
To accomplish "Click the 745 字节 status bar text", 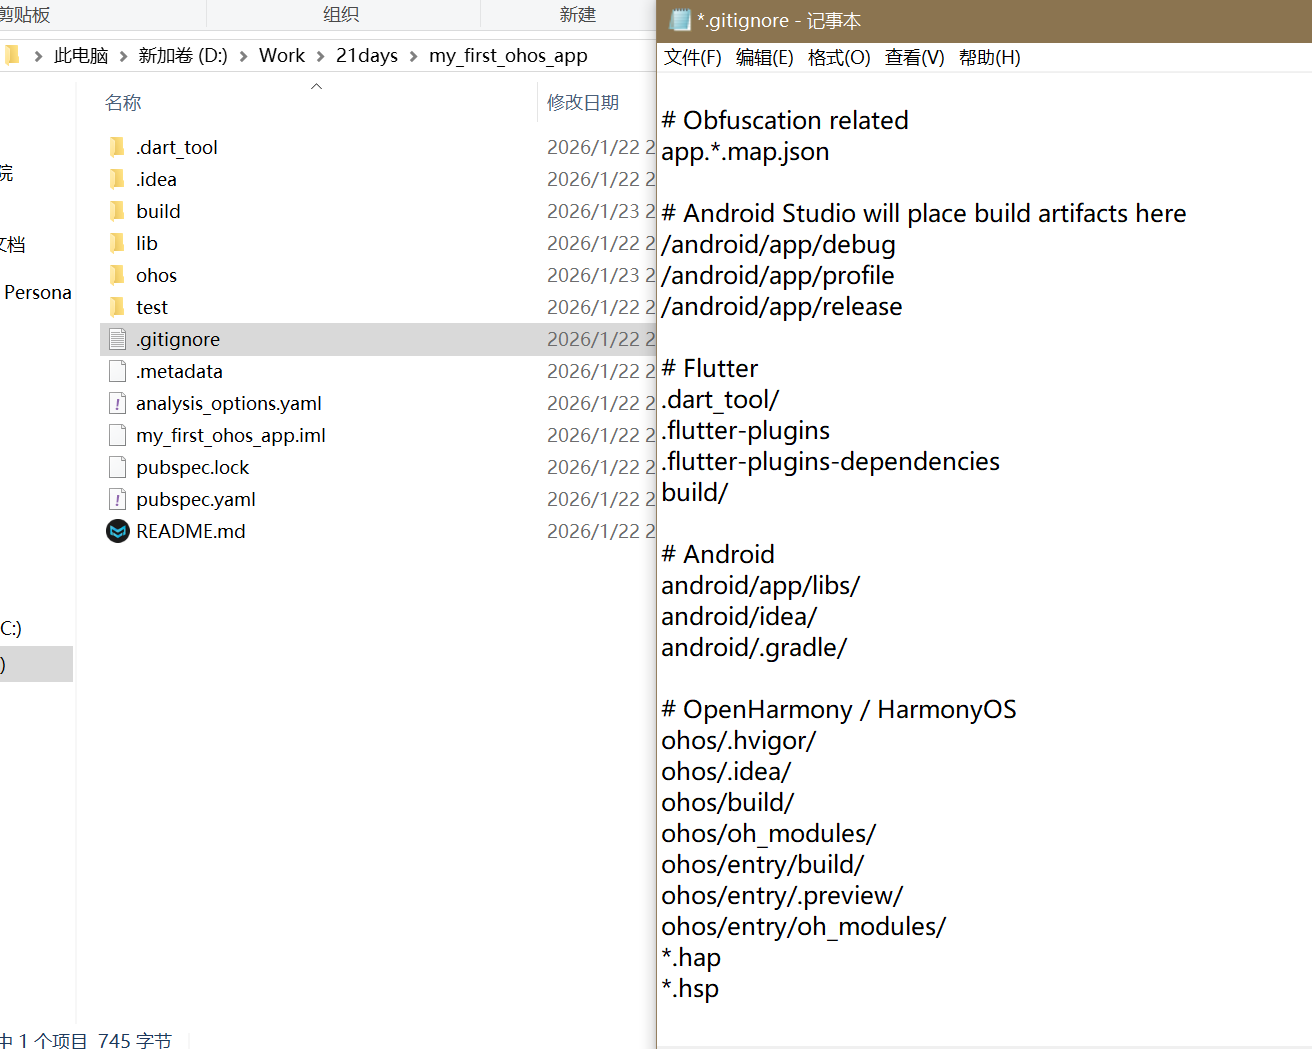I will point(135,1040).
